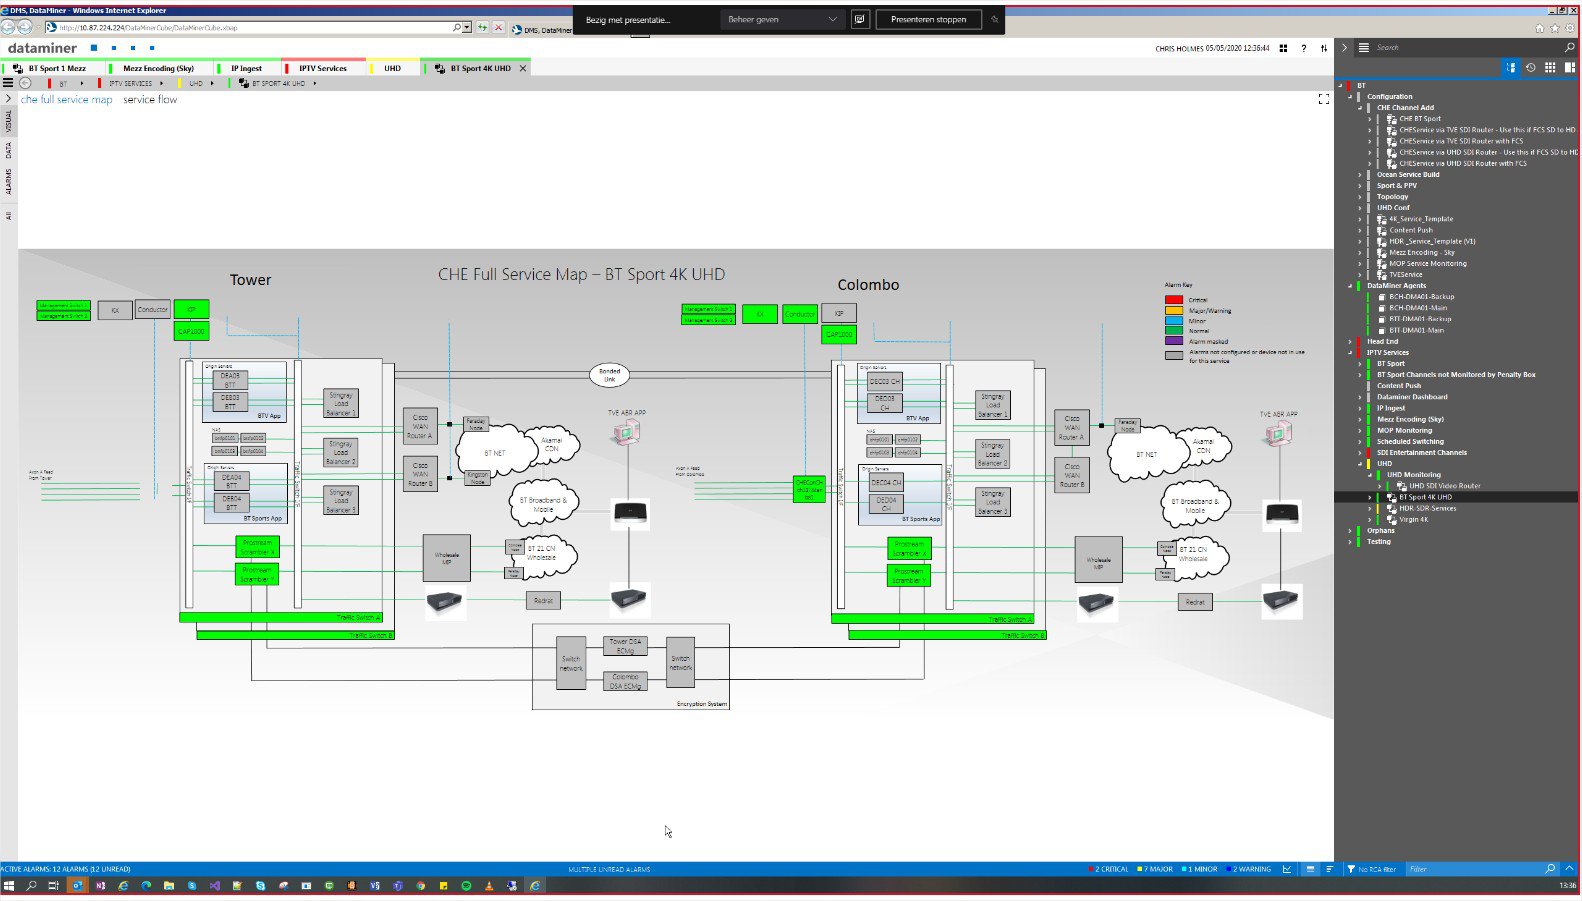Collapse the CHE Channel Add node

(x=1360, y=108)
